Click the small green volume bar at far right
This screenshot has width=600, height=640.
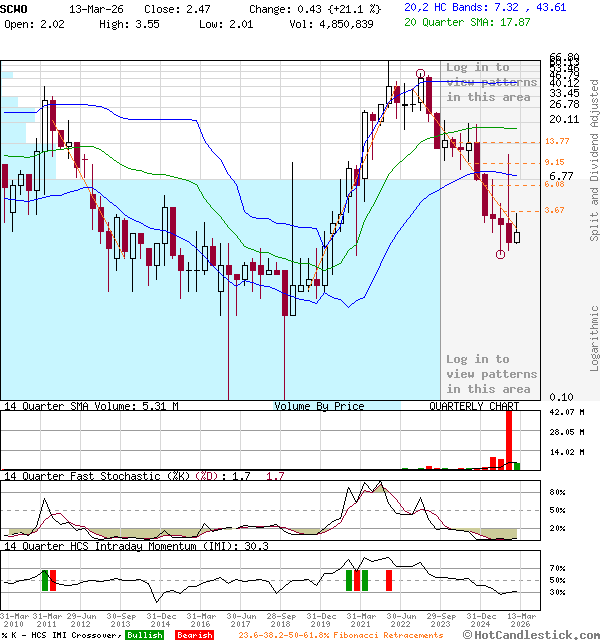point(517,465)
